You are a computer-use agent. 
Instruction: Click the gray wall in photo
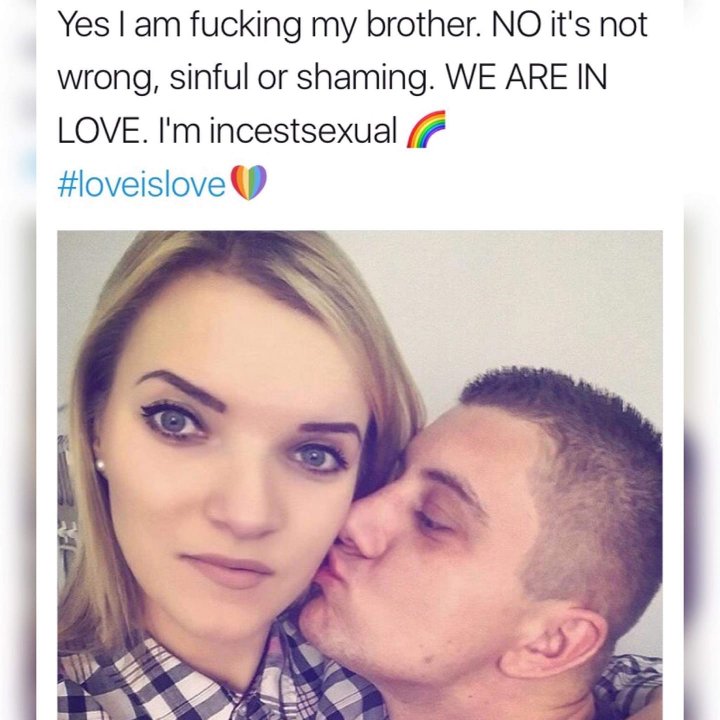pos(528,298)
